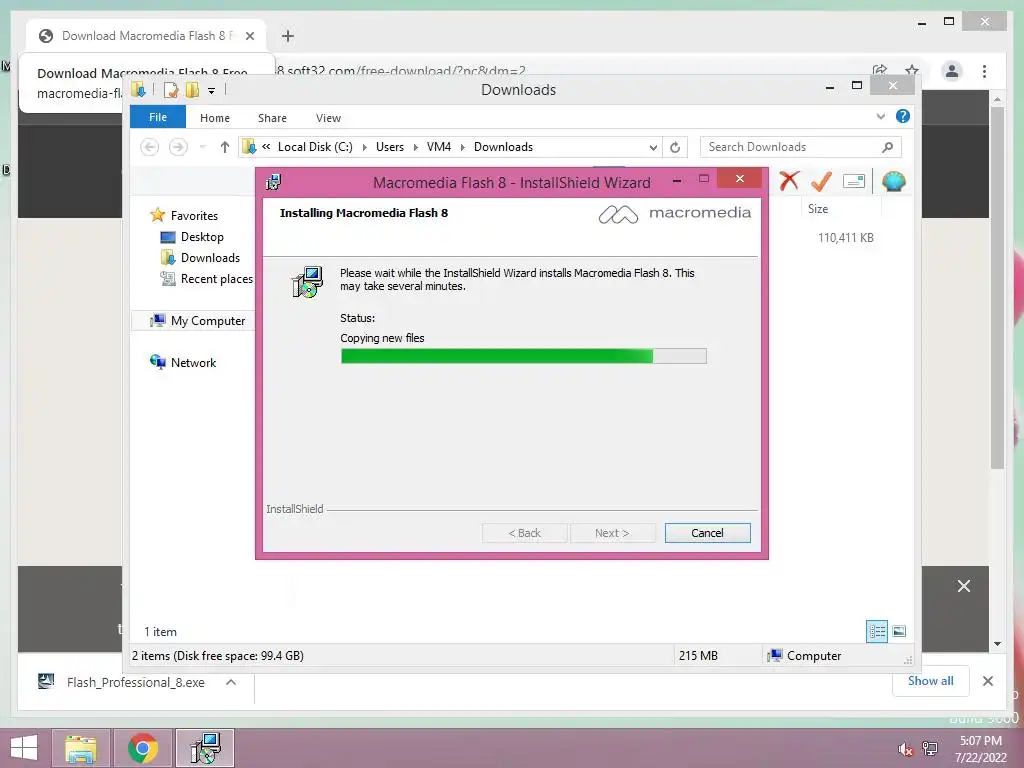
Task: Click the globe shell icon
Action: 894,181
